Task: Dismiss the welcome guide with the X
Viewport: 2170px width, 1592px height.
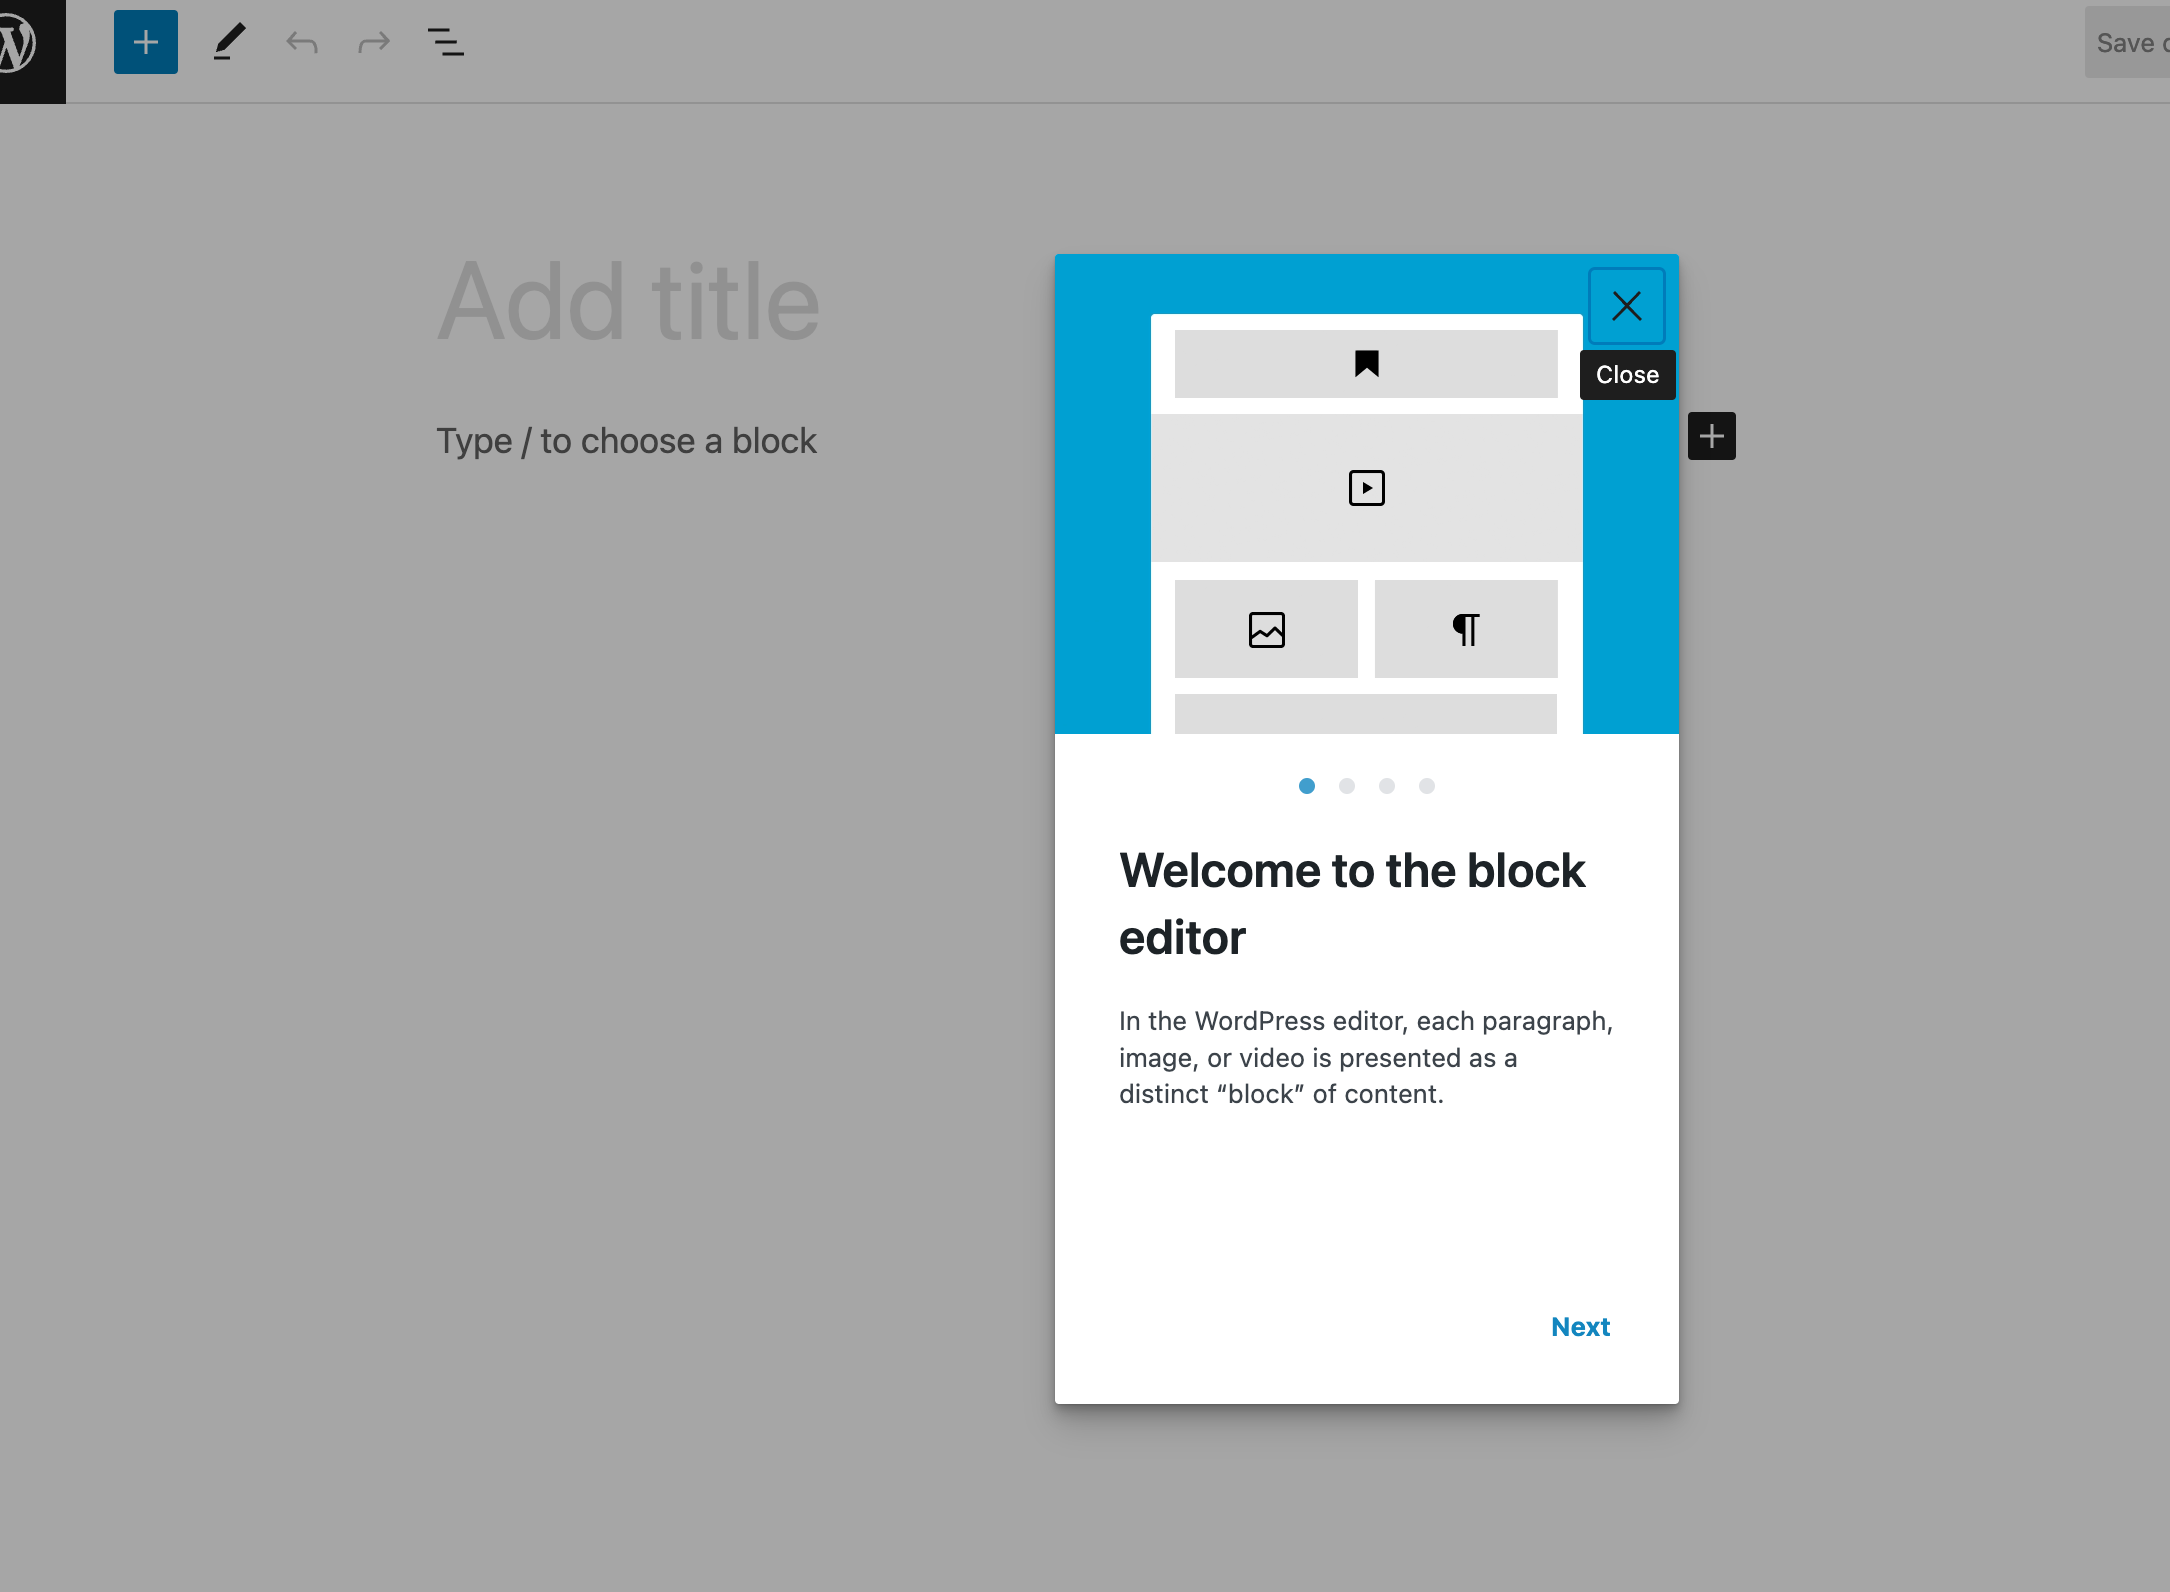Action: click(1627, 305)
